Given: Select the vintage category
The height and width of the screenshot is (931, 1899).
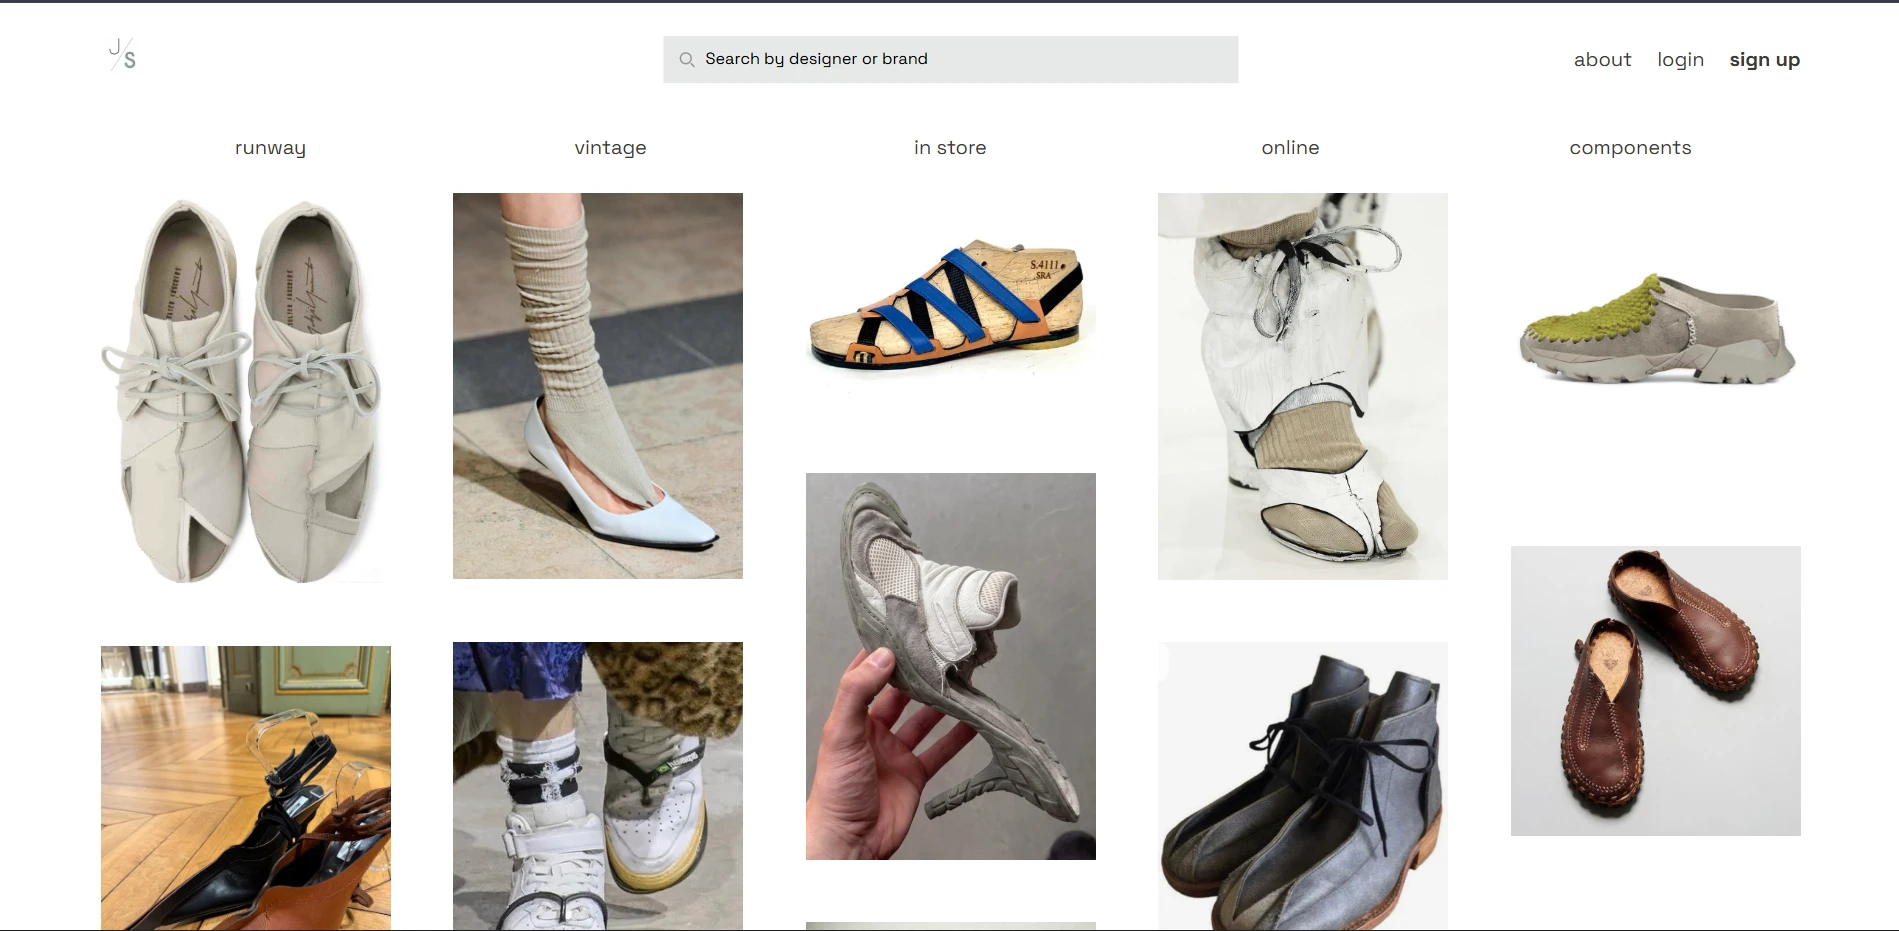Looking at the screenshot, I should pos(610,148).
